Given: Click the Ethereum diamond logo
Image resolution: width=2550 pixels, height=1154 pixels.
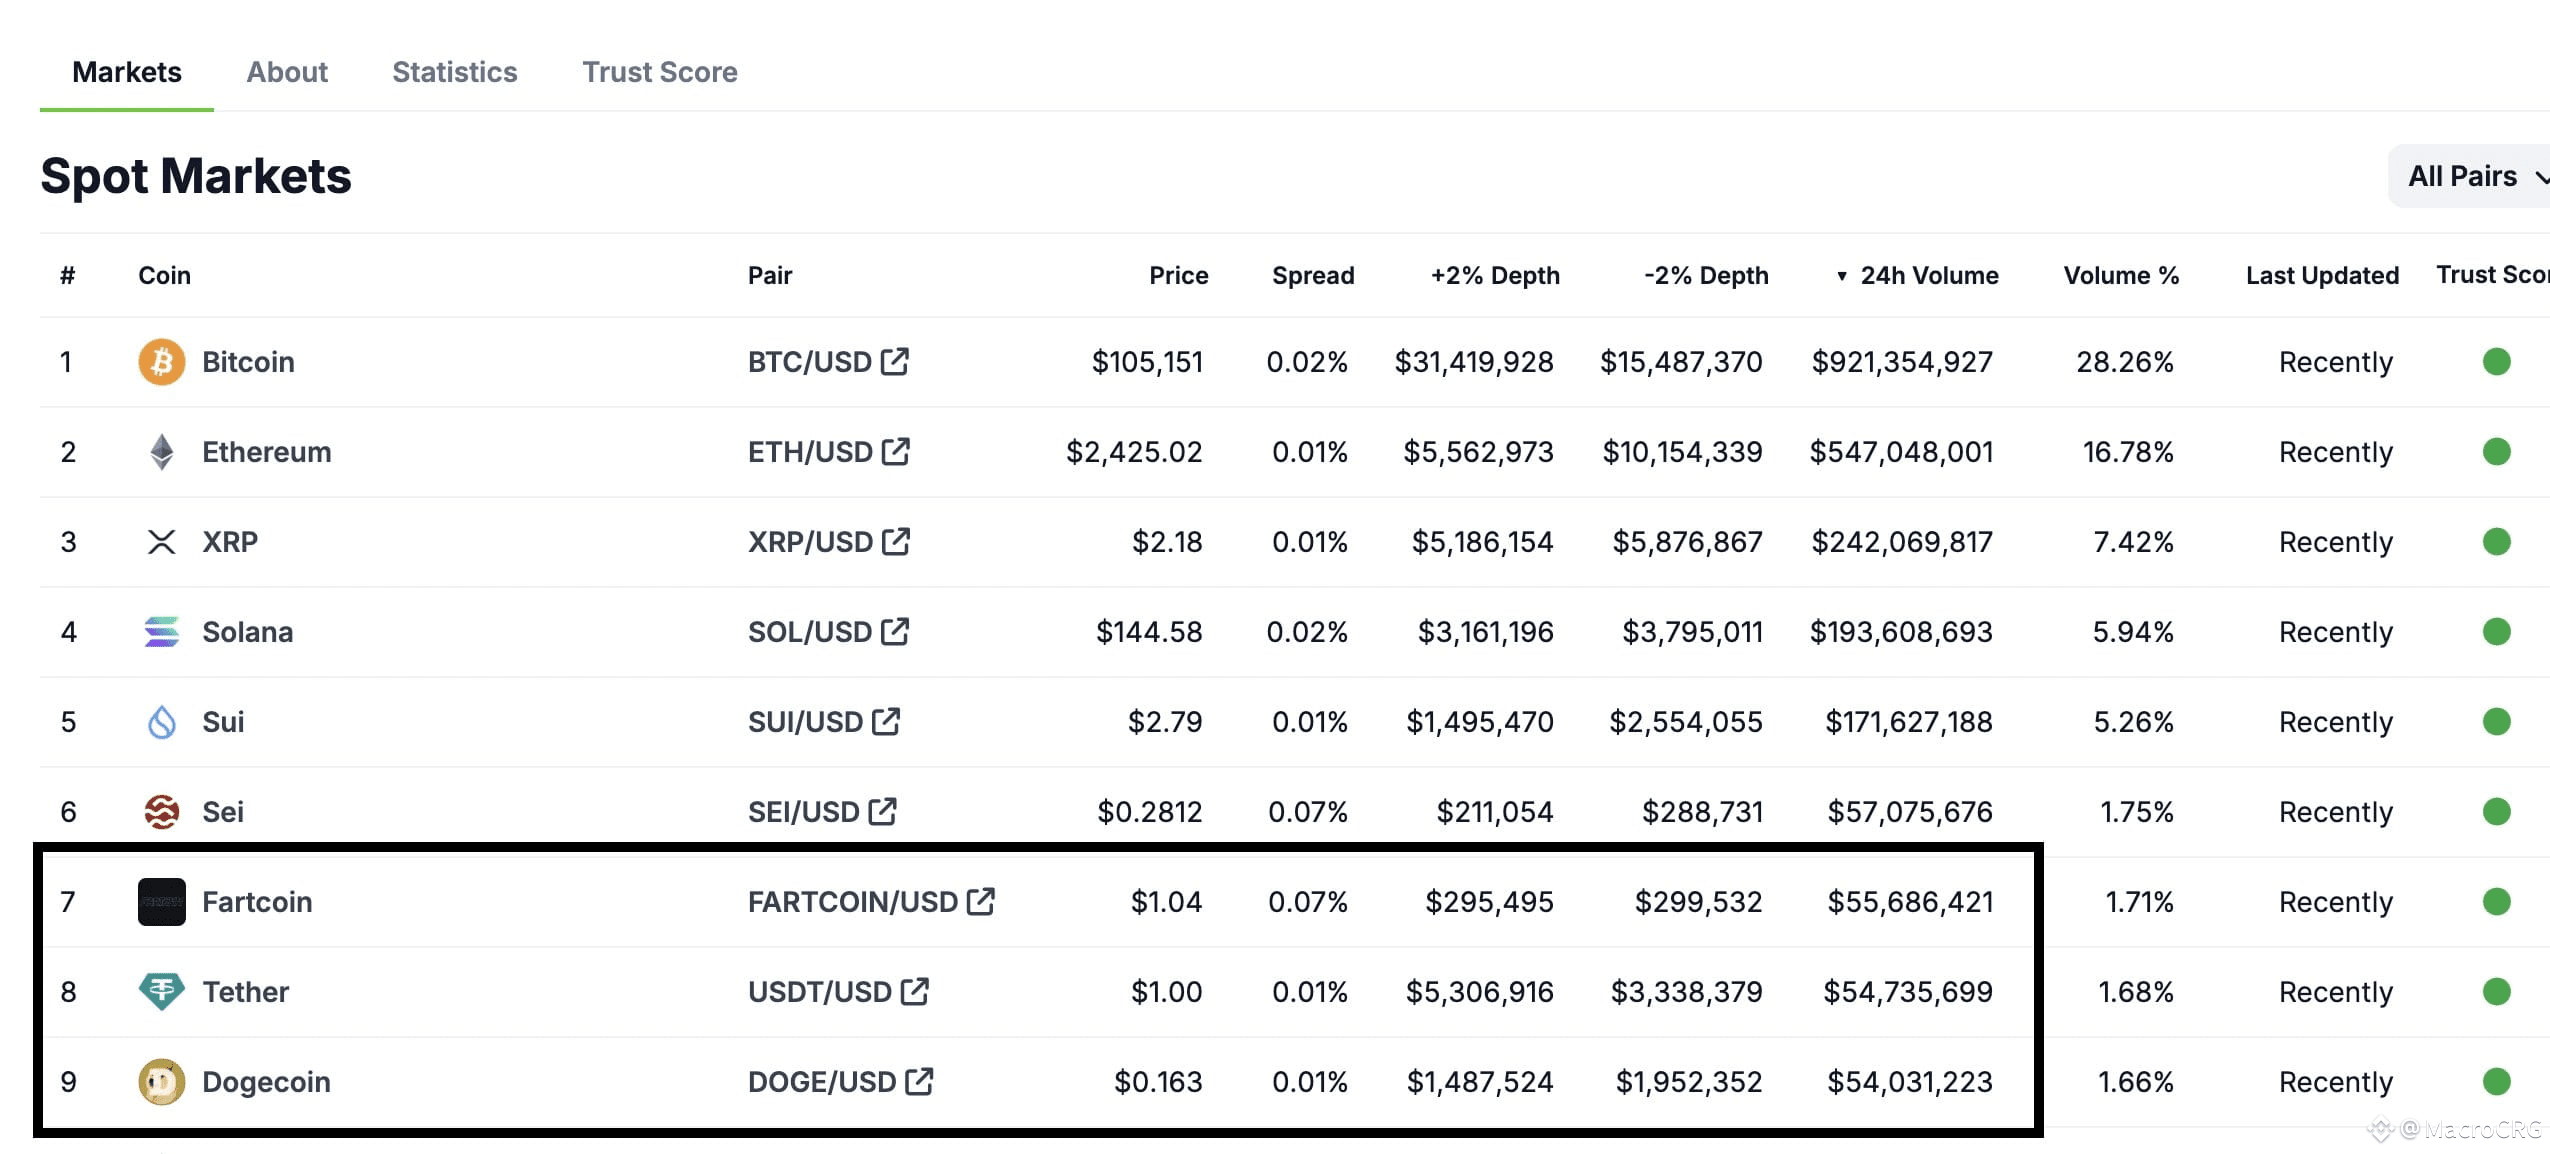Looking at the screenshot, I should tap(161, 452).
